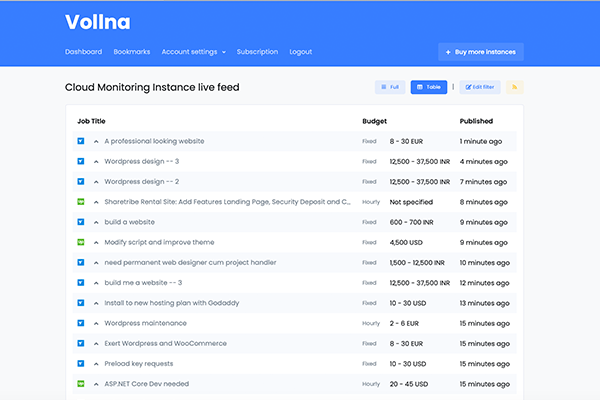Screen dimensions: 600x400
Task: Select the '4,500 USD' budget value
Action: click(x=406, y=242)
